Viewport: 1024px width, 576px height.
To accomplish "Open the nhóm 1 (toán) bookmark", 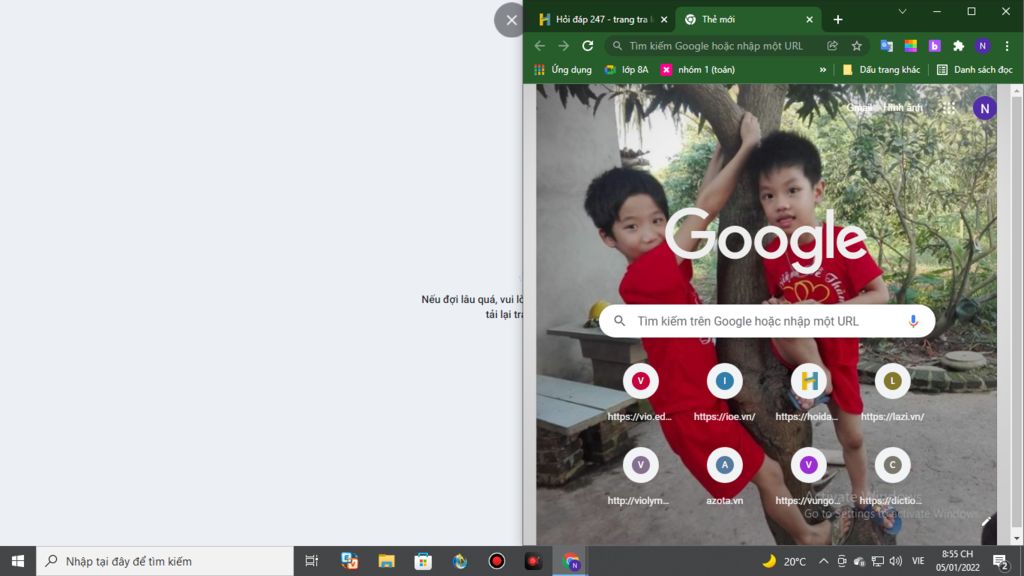I will 697,70.
